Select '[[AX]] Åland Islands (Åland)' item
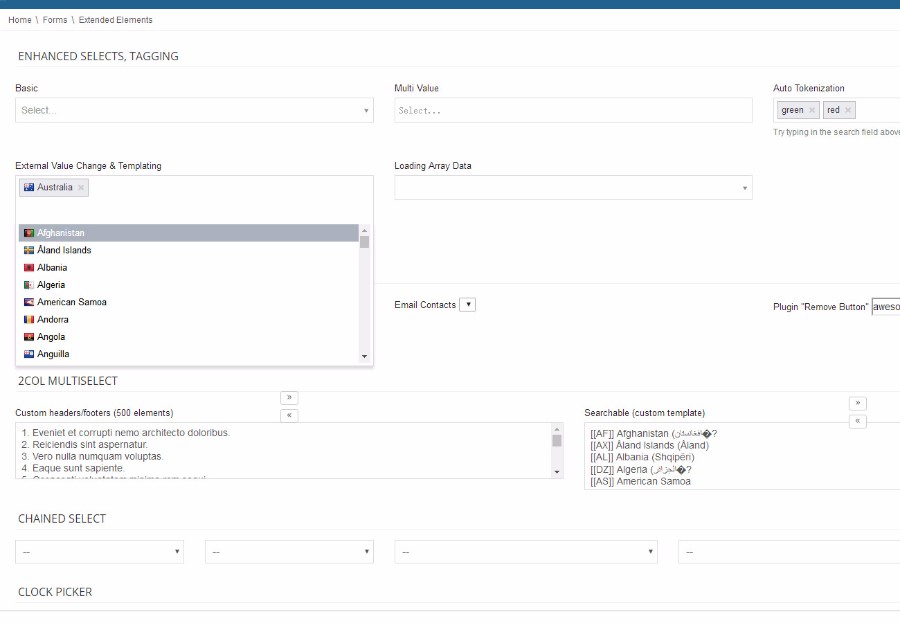Viewport: 900px width, 623px height. (650, 446)
